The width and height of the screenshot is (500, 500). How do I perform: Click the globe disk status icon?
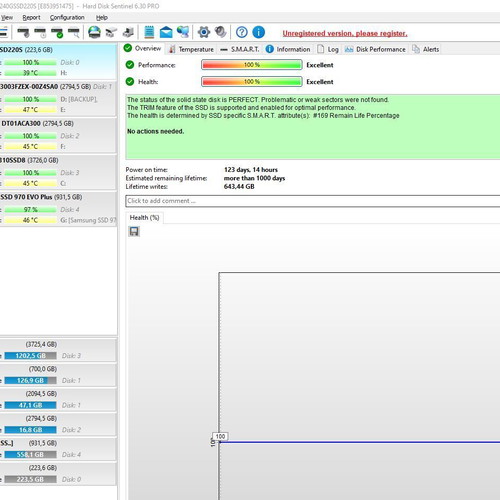[x=94, y=32]
